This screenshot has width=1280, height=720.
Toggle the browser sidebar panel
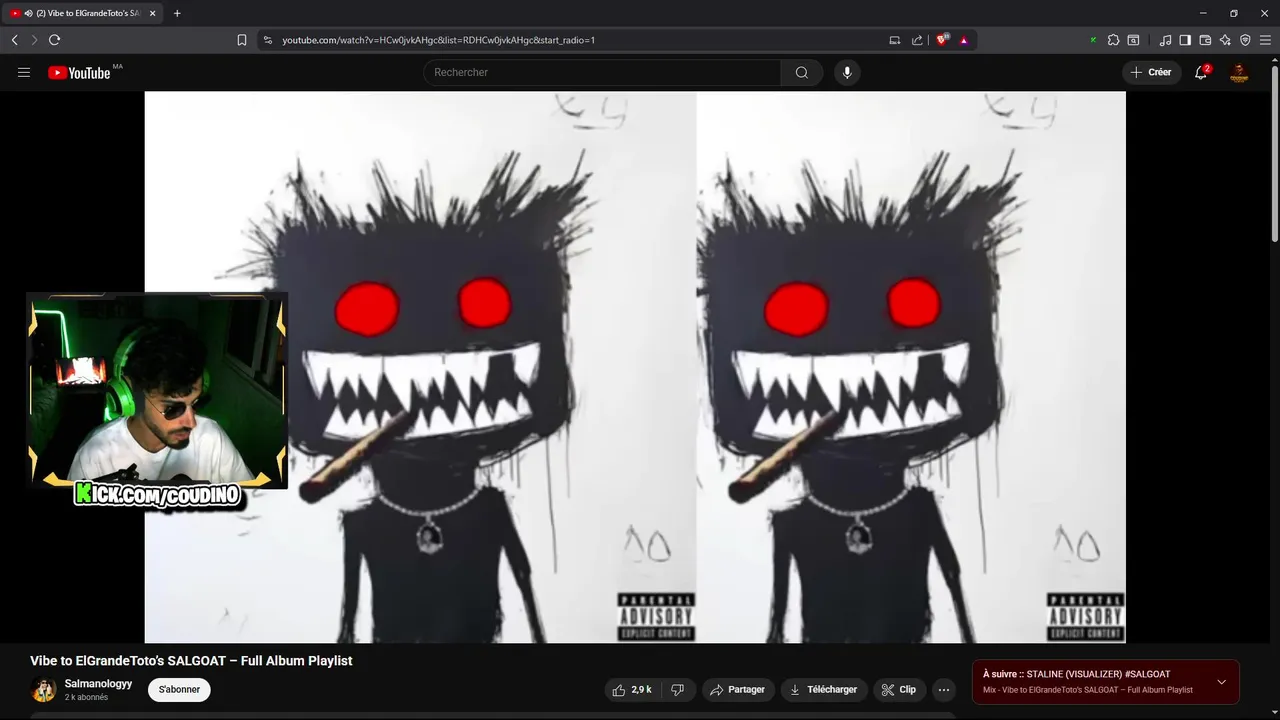pyautogui.click(x=1185, y=40)
